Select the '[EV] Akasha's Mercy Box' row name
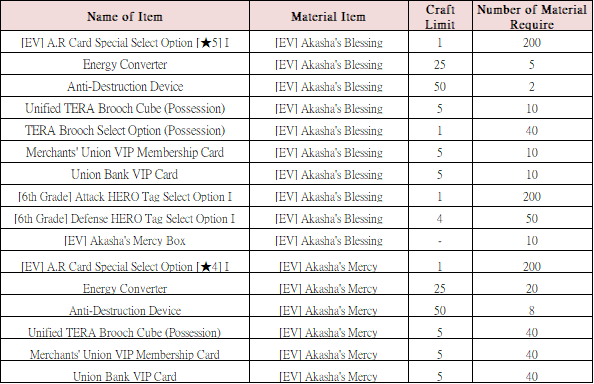The image size is (594, 384). [125, 240]
